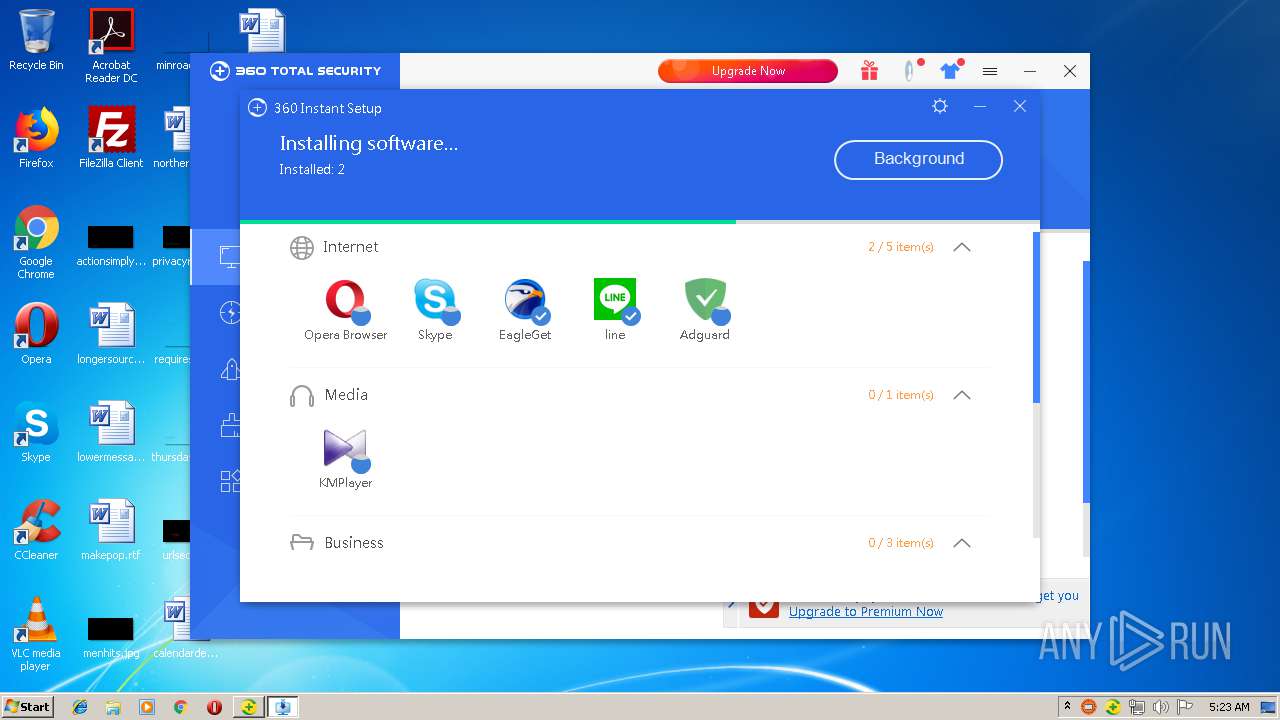Image resolution: width=1280 pixels, height=720 pixels.
Task: Select the Opera Browser app icon
Action: click(345, 300)
